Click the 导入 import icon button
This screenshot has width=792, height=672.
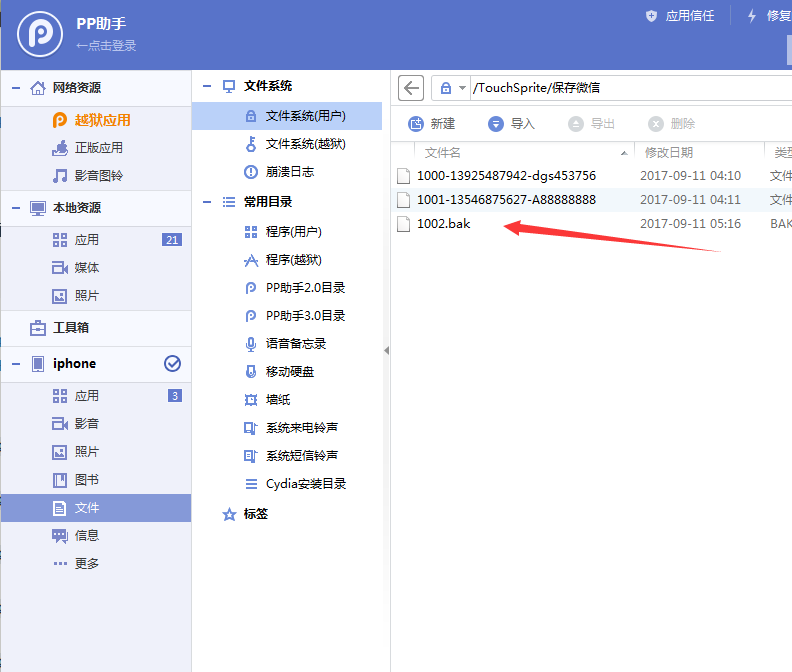pyautogui.click(x=496, y=124)
